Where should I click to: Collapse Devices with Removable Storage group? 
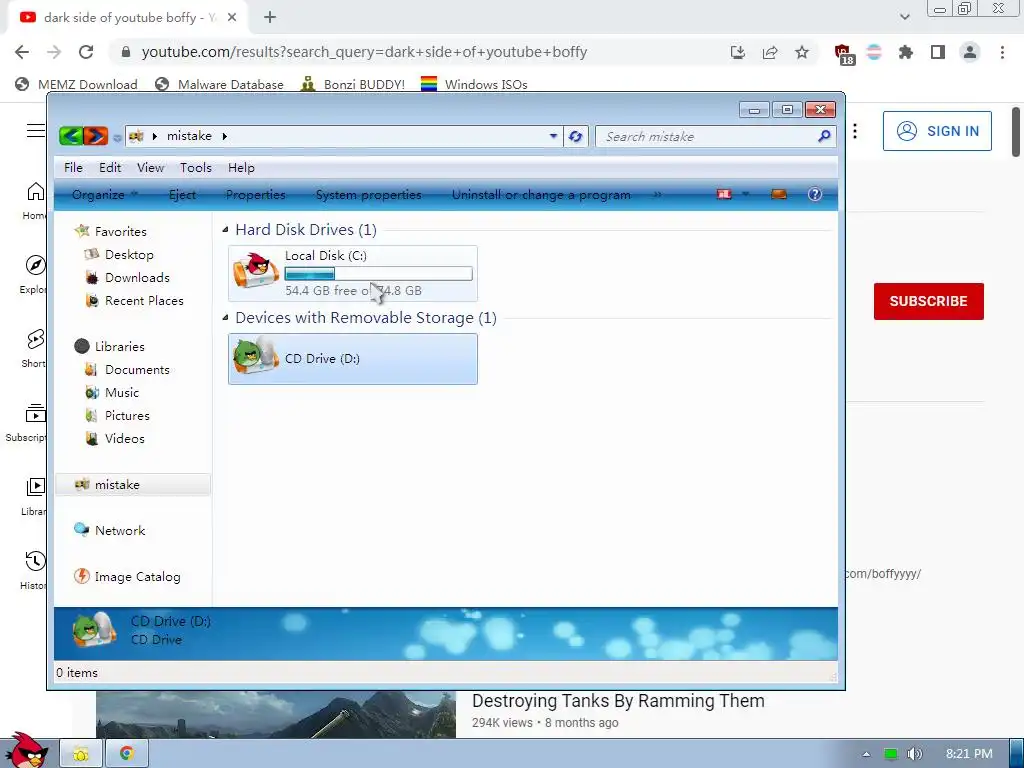pos(225,318)
